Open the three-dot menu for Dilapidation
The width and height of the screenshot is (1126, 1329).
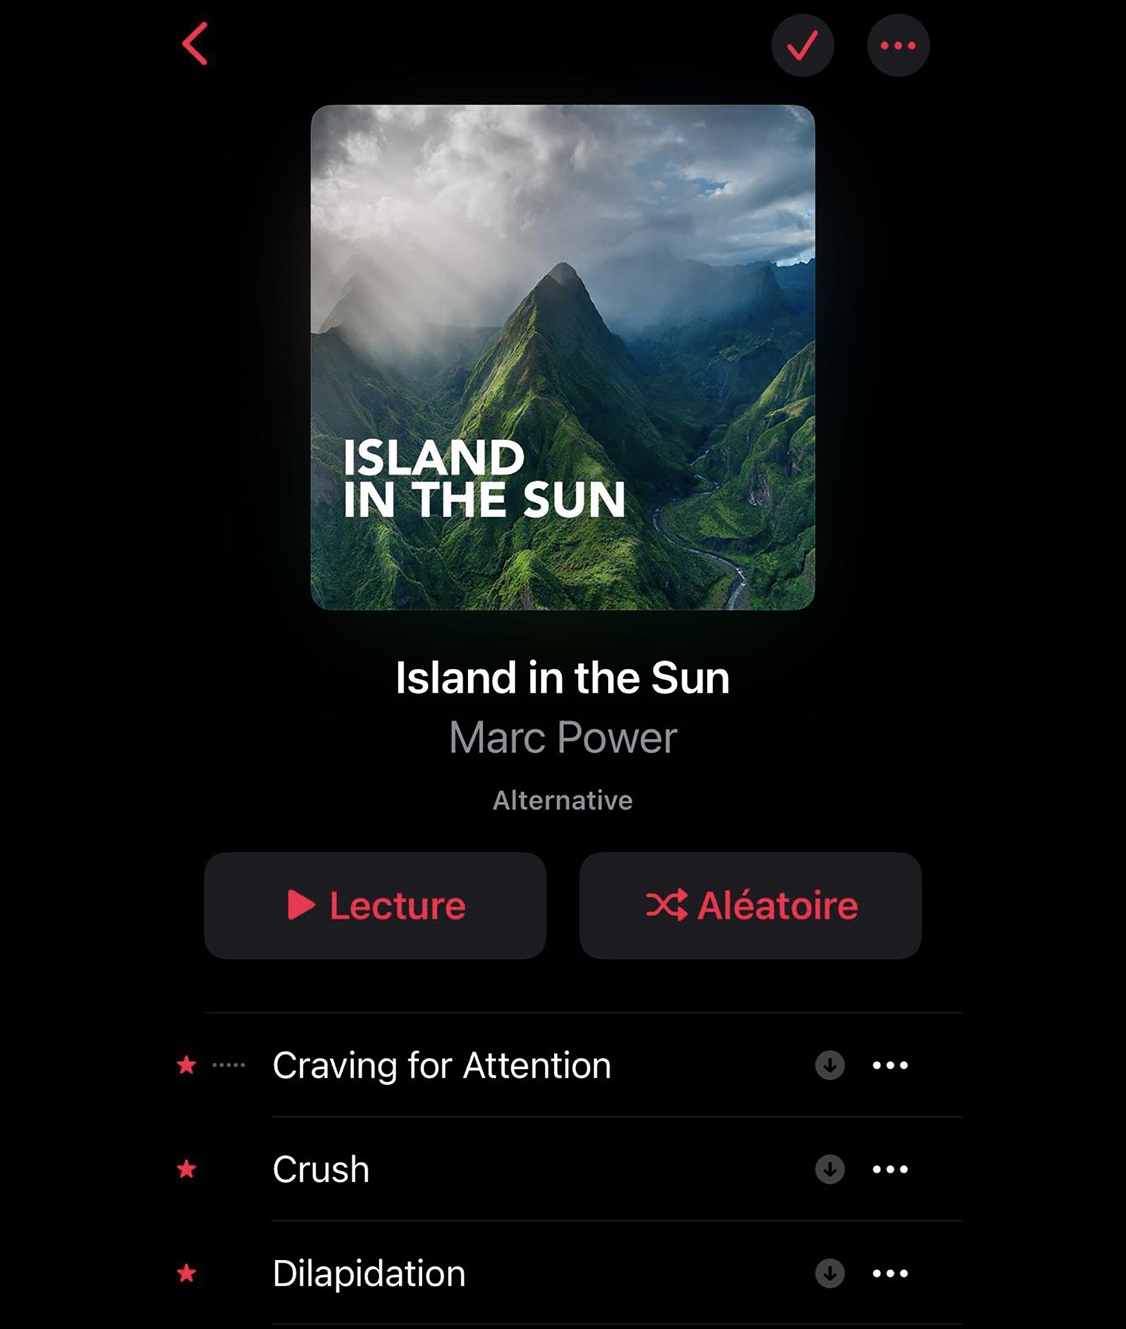[x=890, y=1273]
